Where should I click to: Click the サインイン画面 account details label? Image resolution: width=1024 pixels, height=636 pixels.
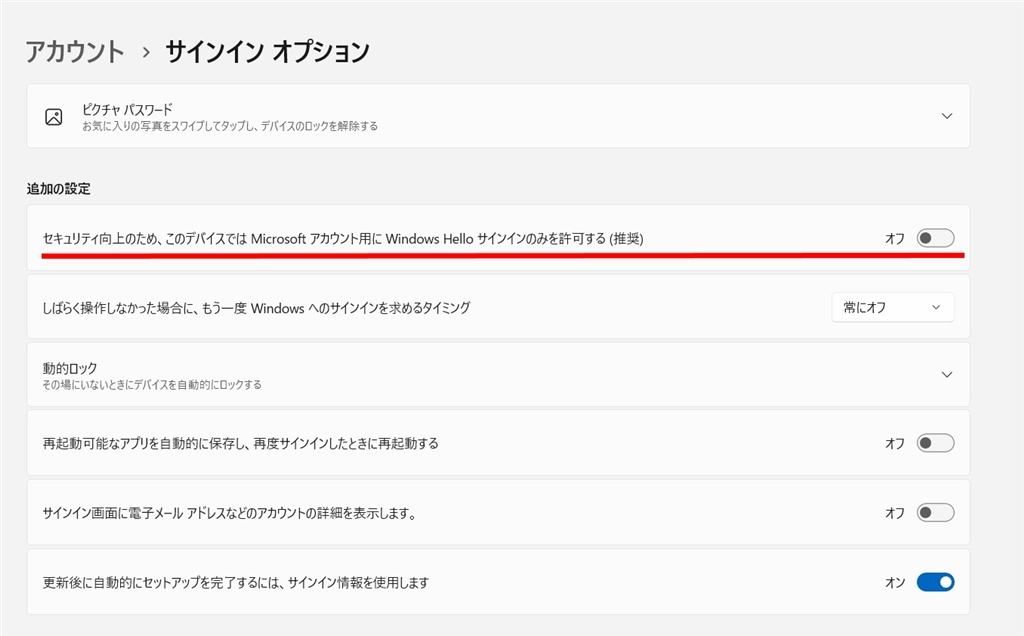point(229,513)
